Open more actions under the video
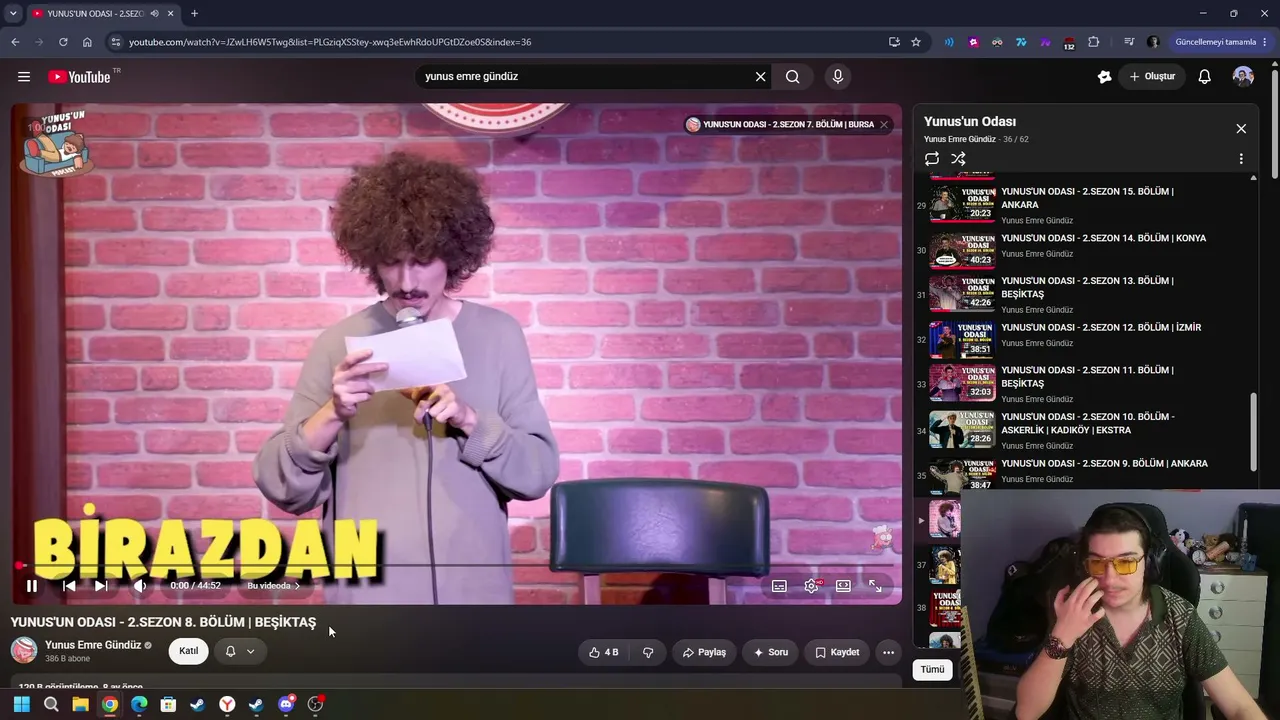This screenshot has height=720, width=1280. (888, 652)
